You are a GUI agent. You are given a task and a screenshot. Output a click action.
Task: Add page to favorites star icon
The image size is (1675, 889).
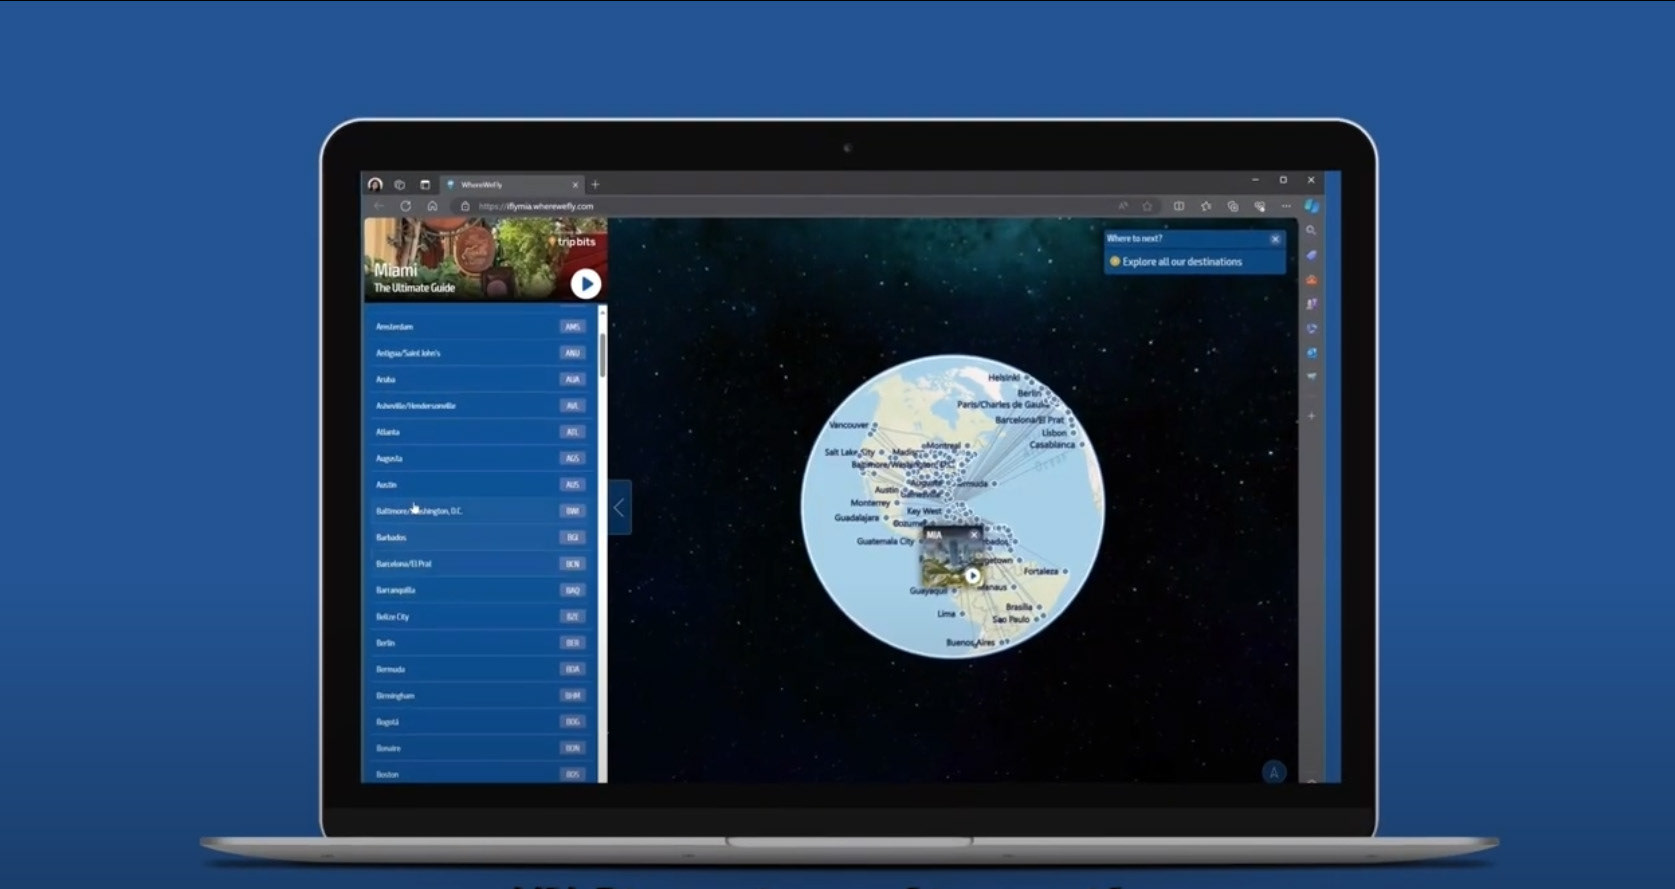coord(1147,206)
